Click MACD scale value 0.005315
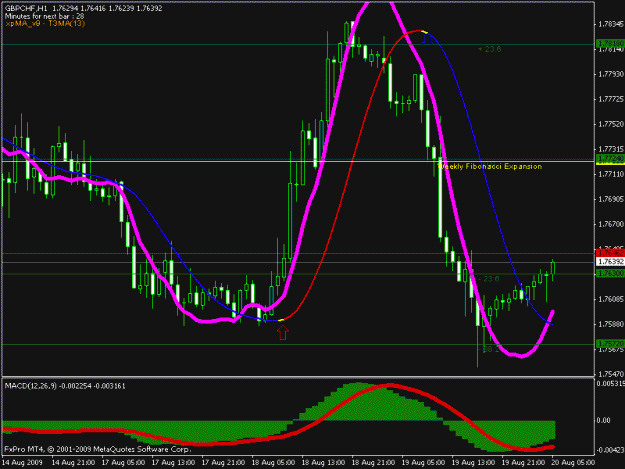Viewport: 625px width, 469px height. [x=611, y=384]
